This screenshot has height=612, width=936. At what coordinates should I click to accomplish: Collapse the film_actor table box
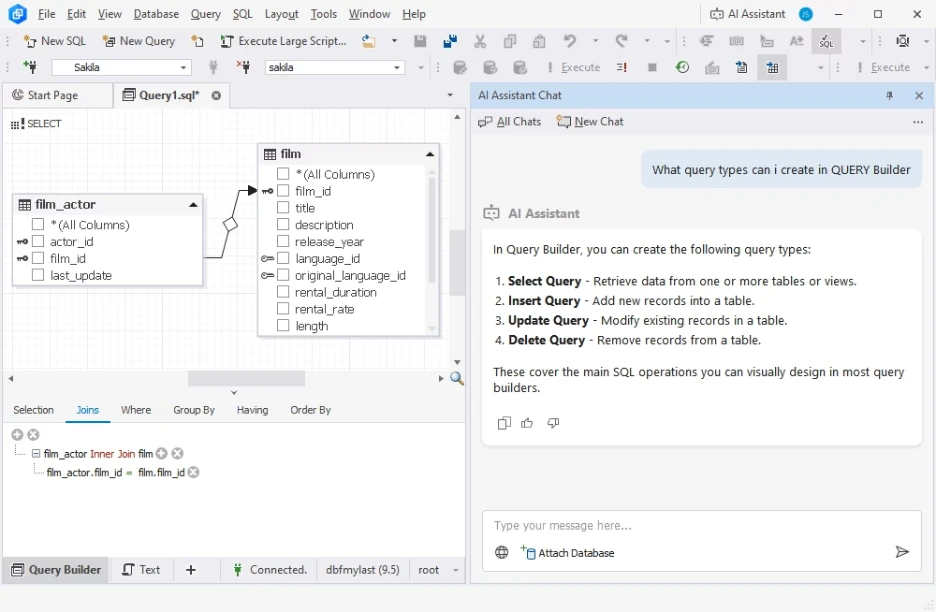pos(193,205)
